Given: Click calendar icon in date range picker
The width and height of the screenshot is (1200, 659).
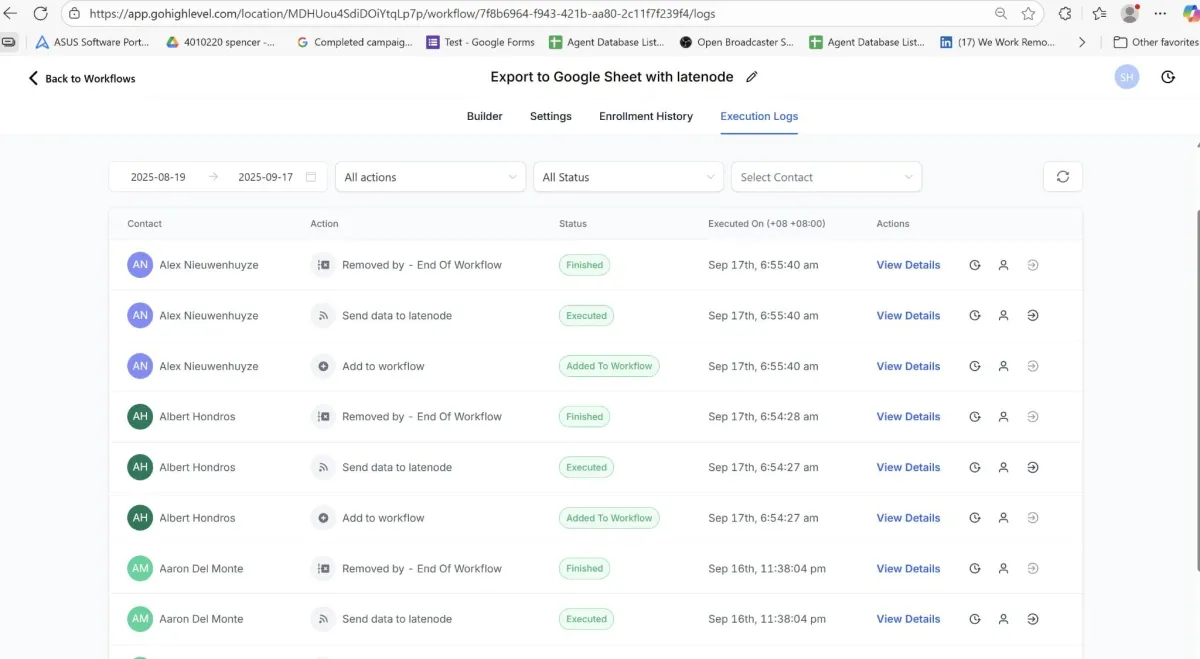Looking at the screenshot, I should coord(311,177).
